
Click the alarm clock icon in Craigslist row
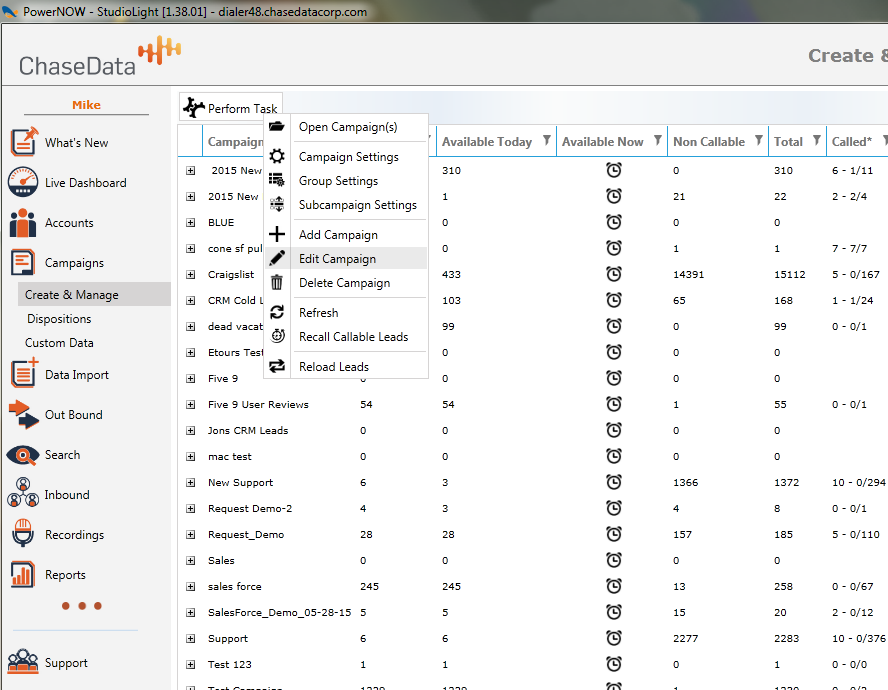click(614, 275)
